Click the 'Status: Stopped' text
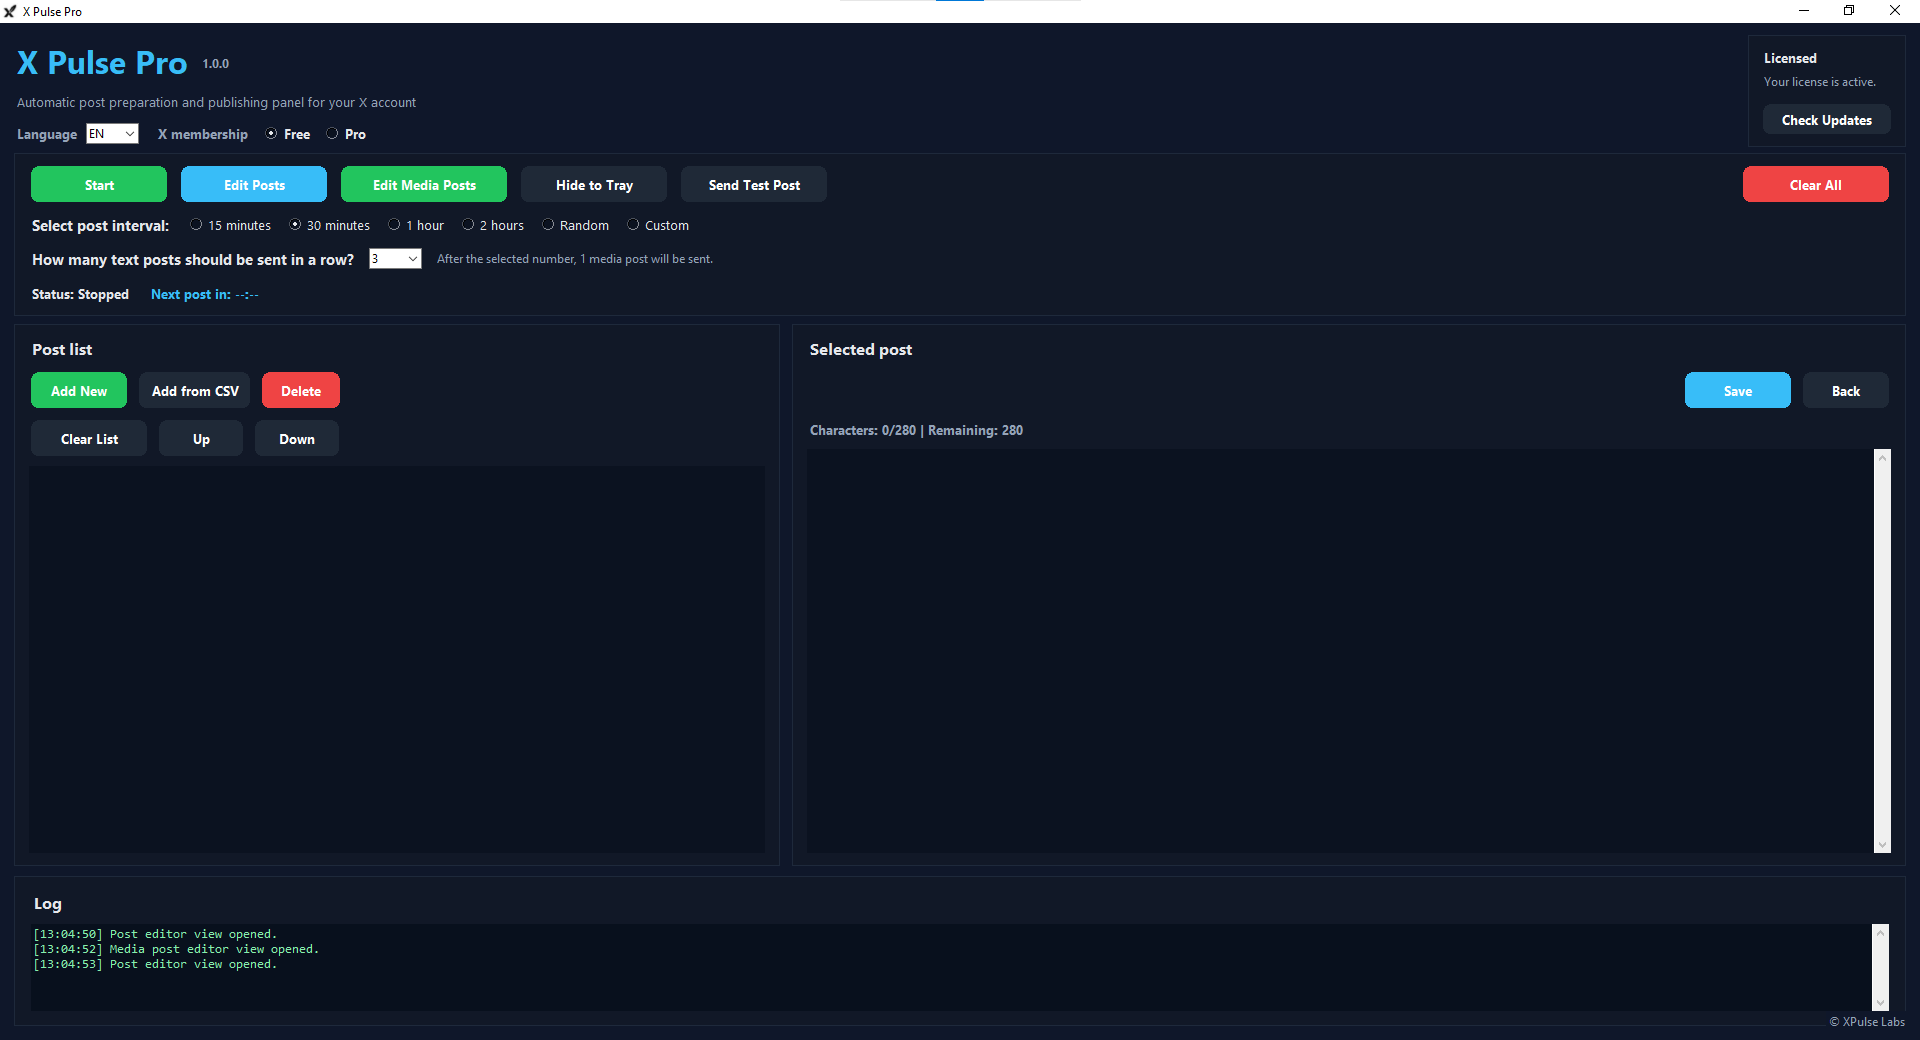 pos(80,294)
